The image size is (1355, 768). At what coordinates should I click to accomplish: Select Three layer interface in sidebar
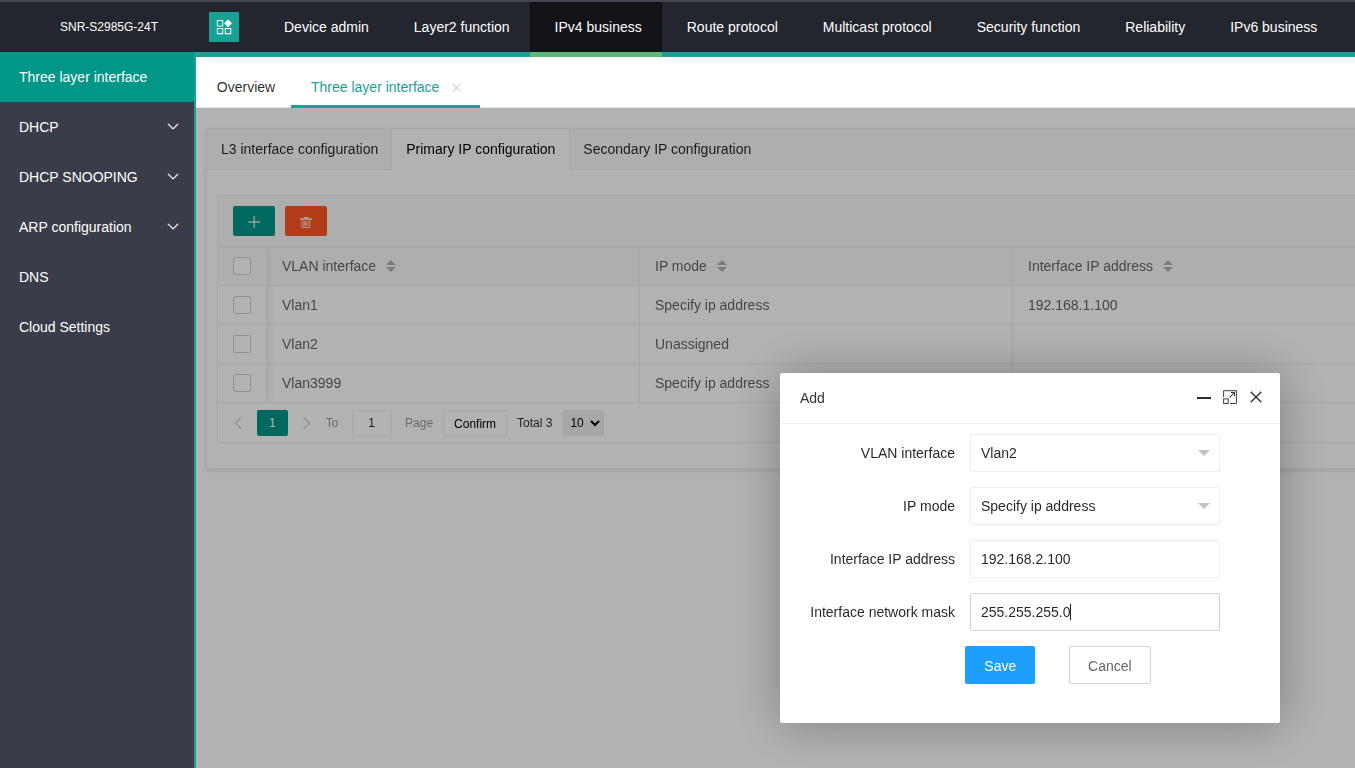pos(97,77)
